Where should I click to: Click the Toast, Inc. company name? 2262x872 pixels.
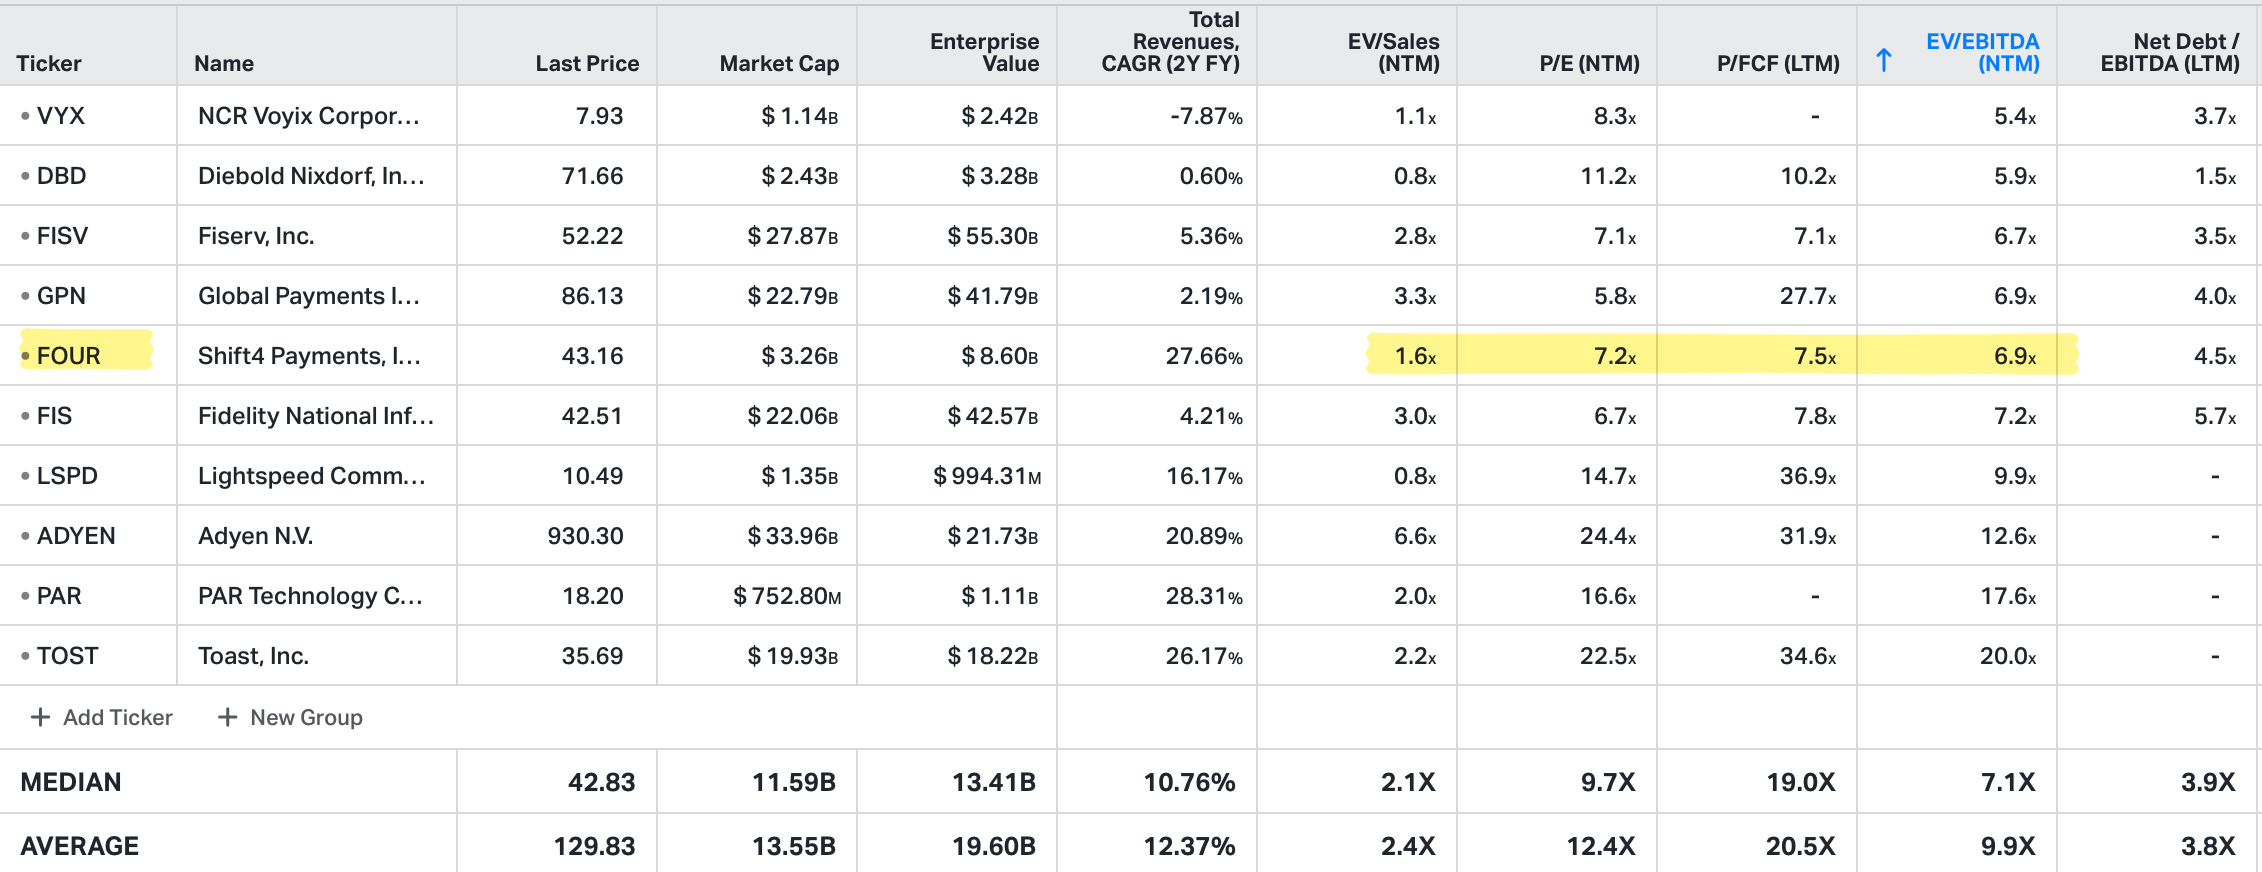coord(253,656)
